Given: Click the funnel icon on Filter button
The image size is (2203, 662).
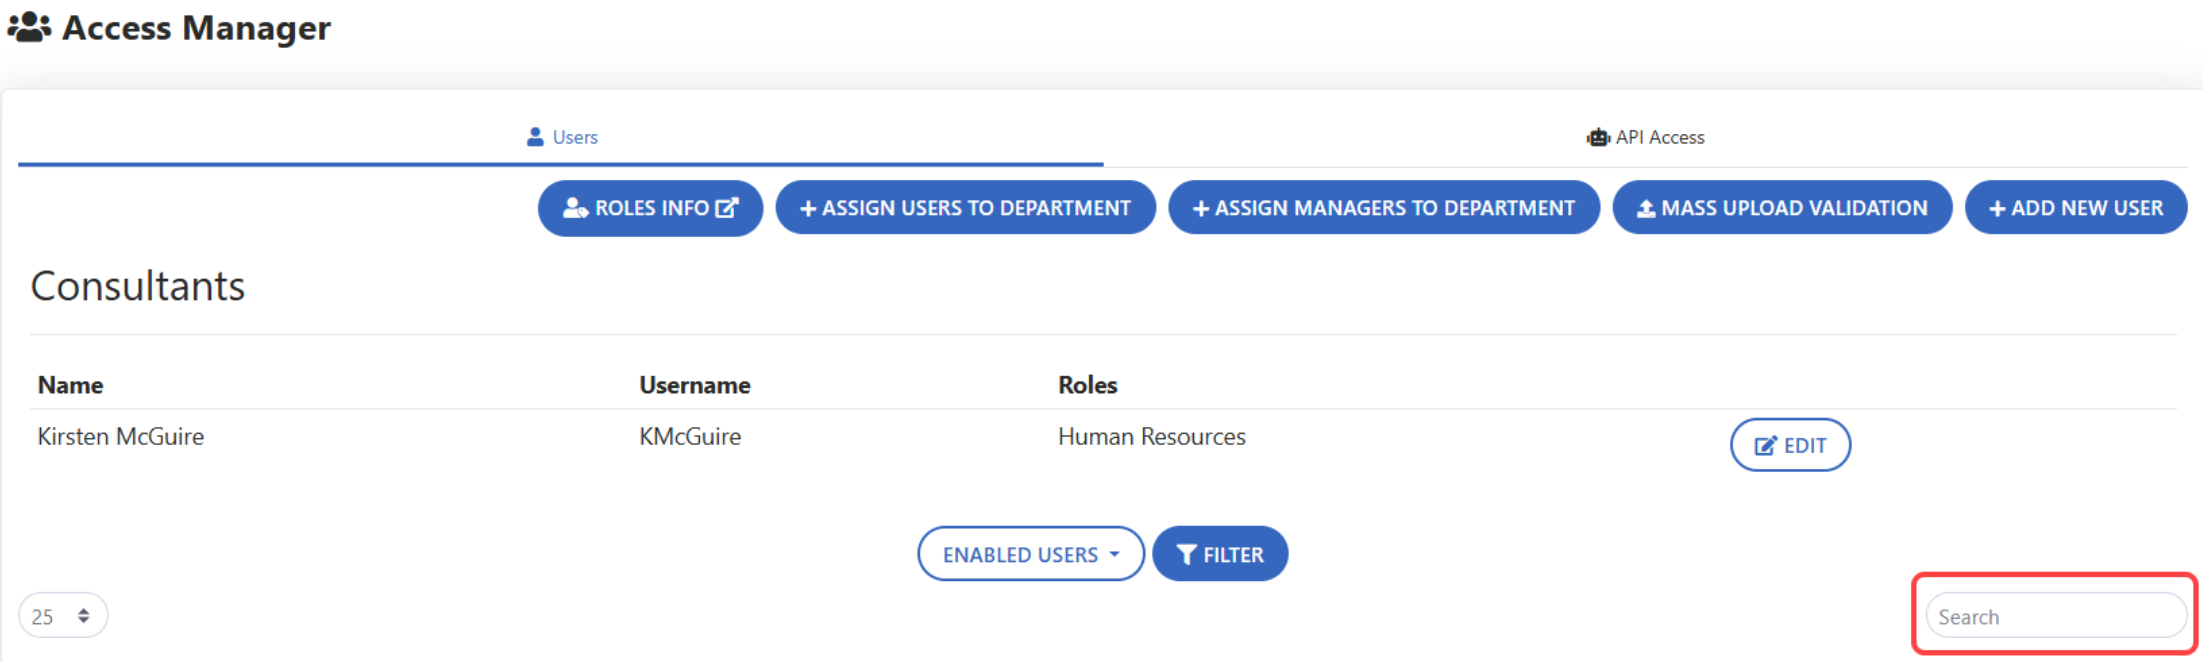Looking at the screenshot, I should [x=1186, y=555].
